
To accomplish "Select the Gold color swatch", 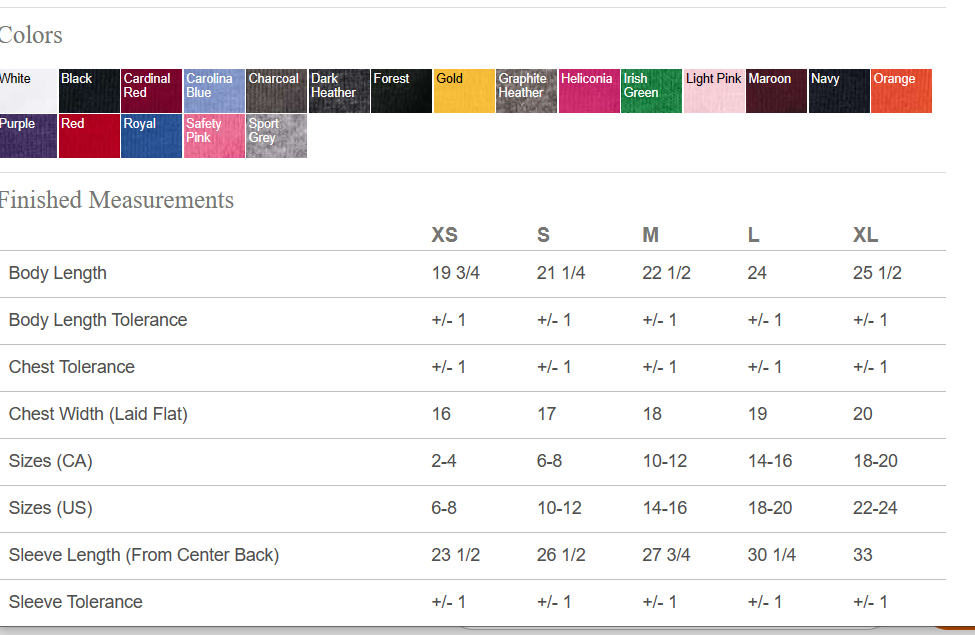I will [x=464, y=91].
